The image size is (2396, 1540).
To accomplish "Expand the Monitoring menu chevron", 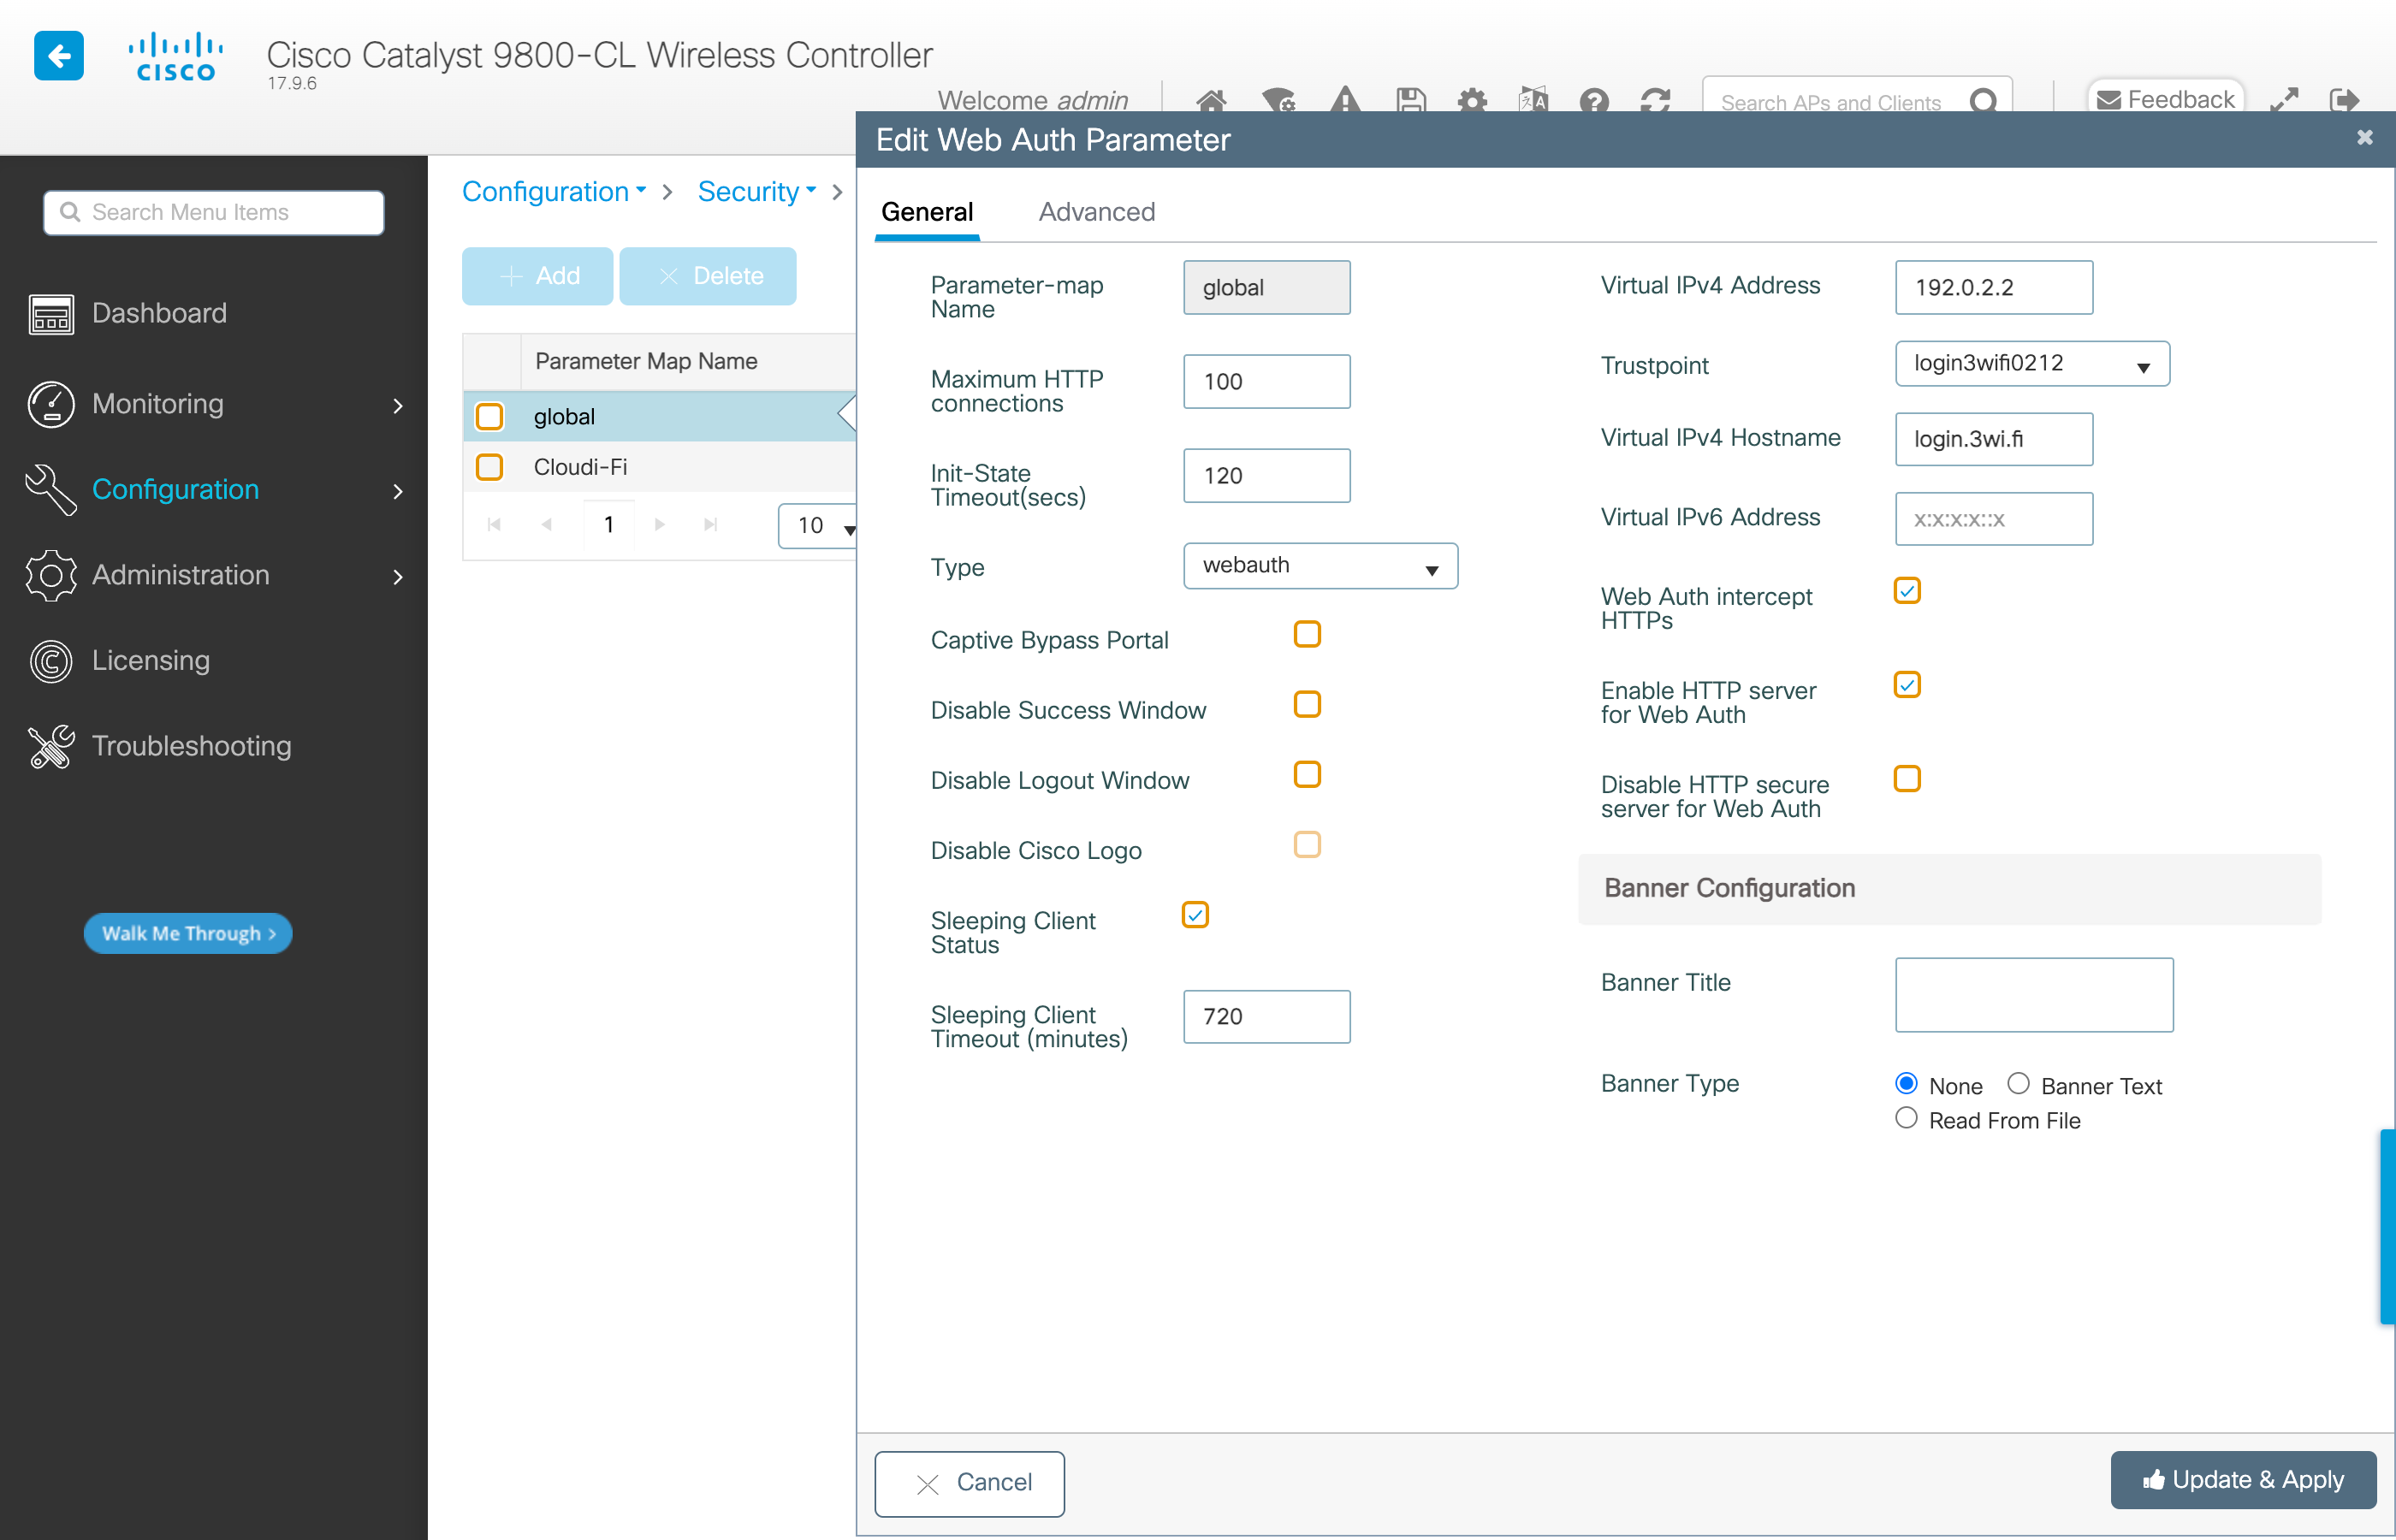I will 398,405.
